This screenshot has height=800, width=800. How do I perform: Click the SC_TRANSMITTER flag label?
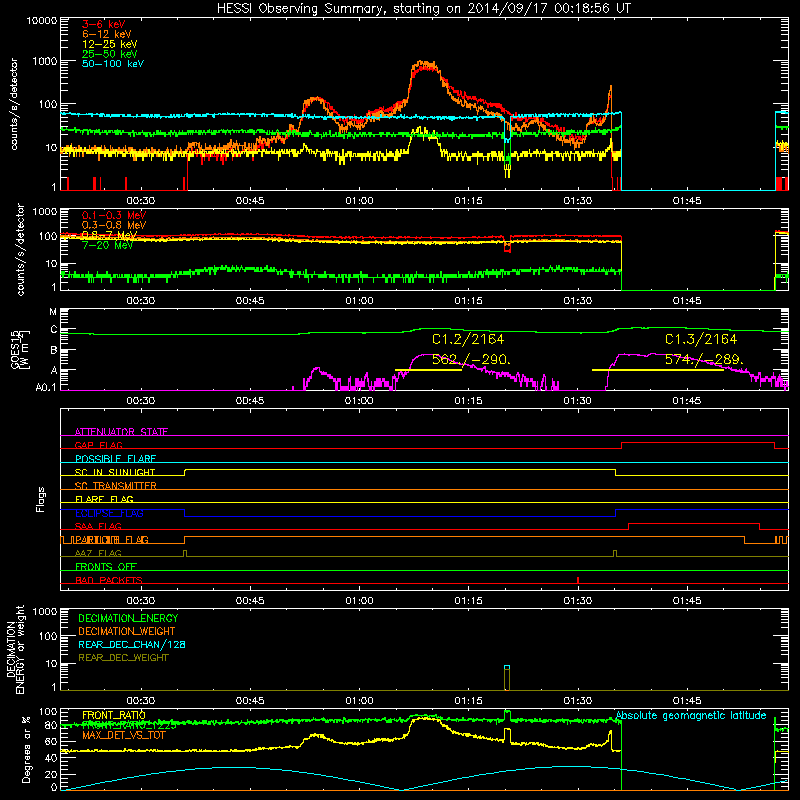(x=116, y=486)
